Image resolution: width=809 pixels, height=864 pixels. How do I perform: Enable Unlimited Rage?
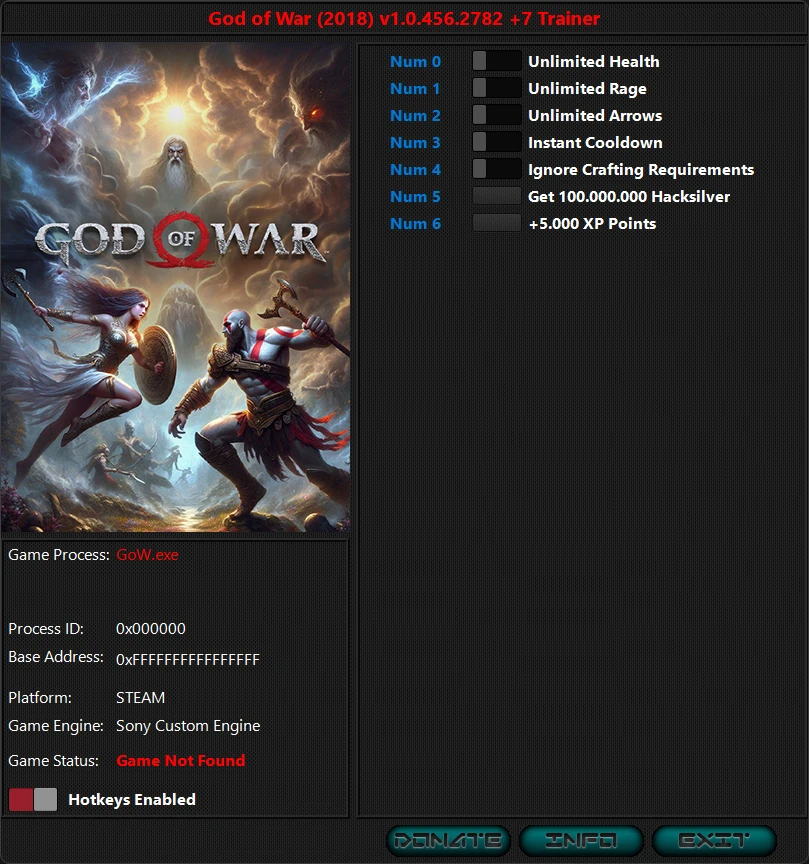click(497, 88)
